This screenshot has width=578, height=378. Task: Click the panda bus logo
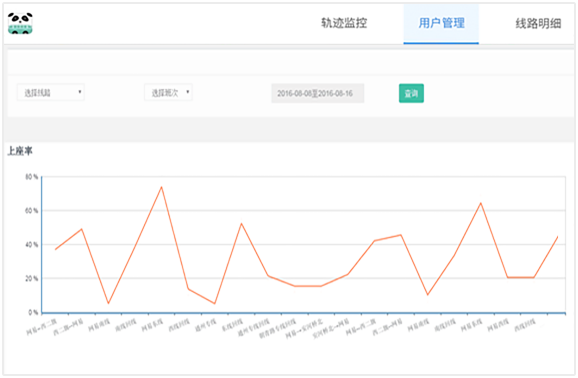(20, 24)
